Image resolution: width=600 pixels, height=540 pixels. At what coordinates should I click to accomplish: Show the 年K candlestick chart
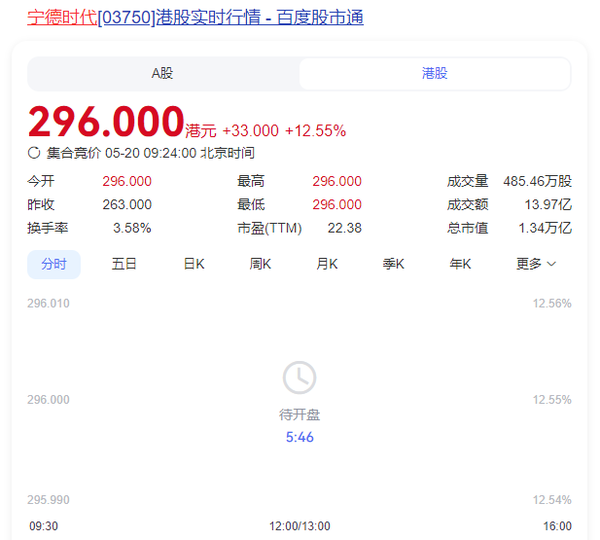coord(460,264)
